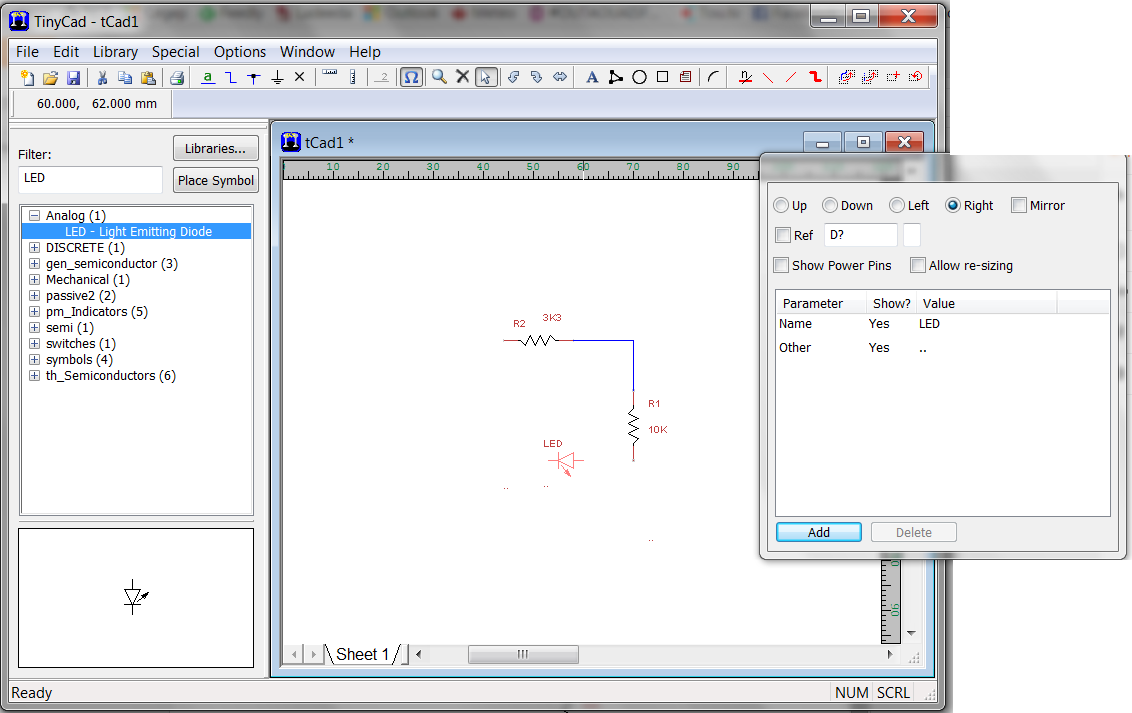This screenshot has width=1132, height=713.
Task: Pick the ellipse drawing tool
Action: pyautogui.click(x=640, y=77)
